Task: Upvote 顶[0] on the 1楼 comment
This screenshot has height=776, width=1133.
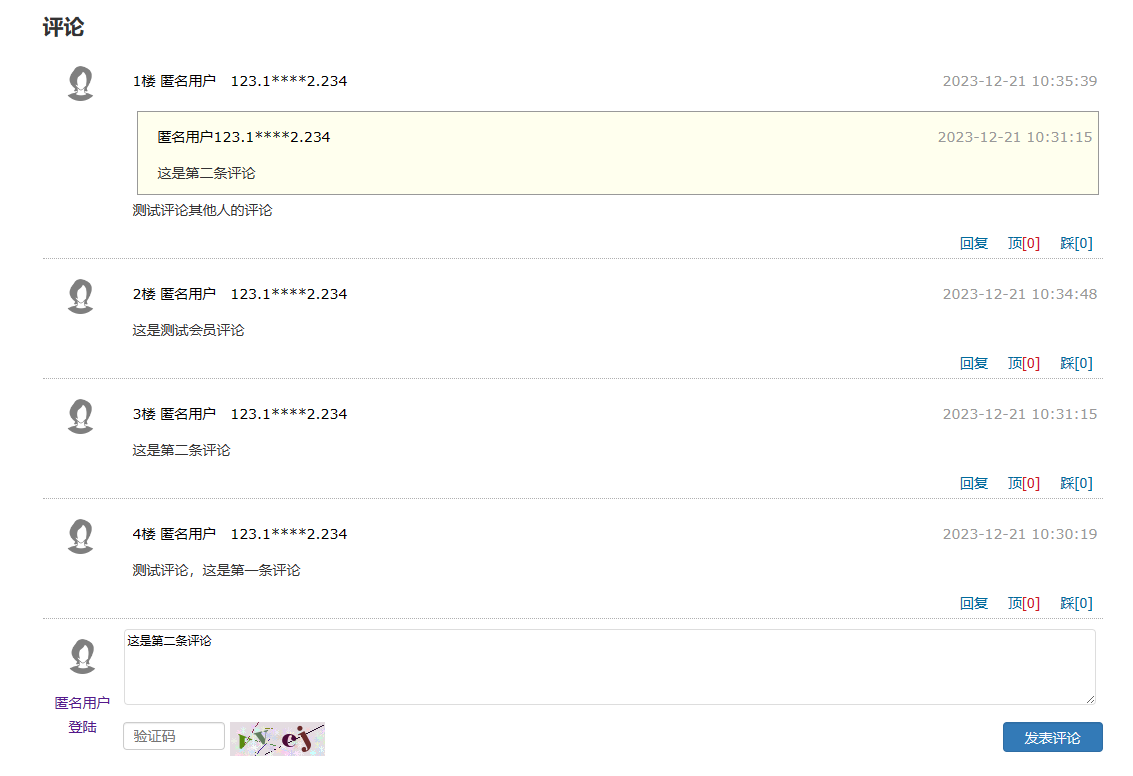Action: [x=1024, y=243]
